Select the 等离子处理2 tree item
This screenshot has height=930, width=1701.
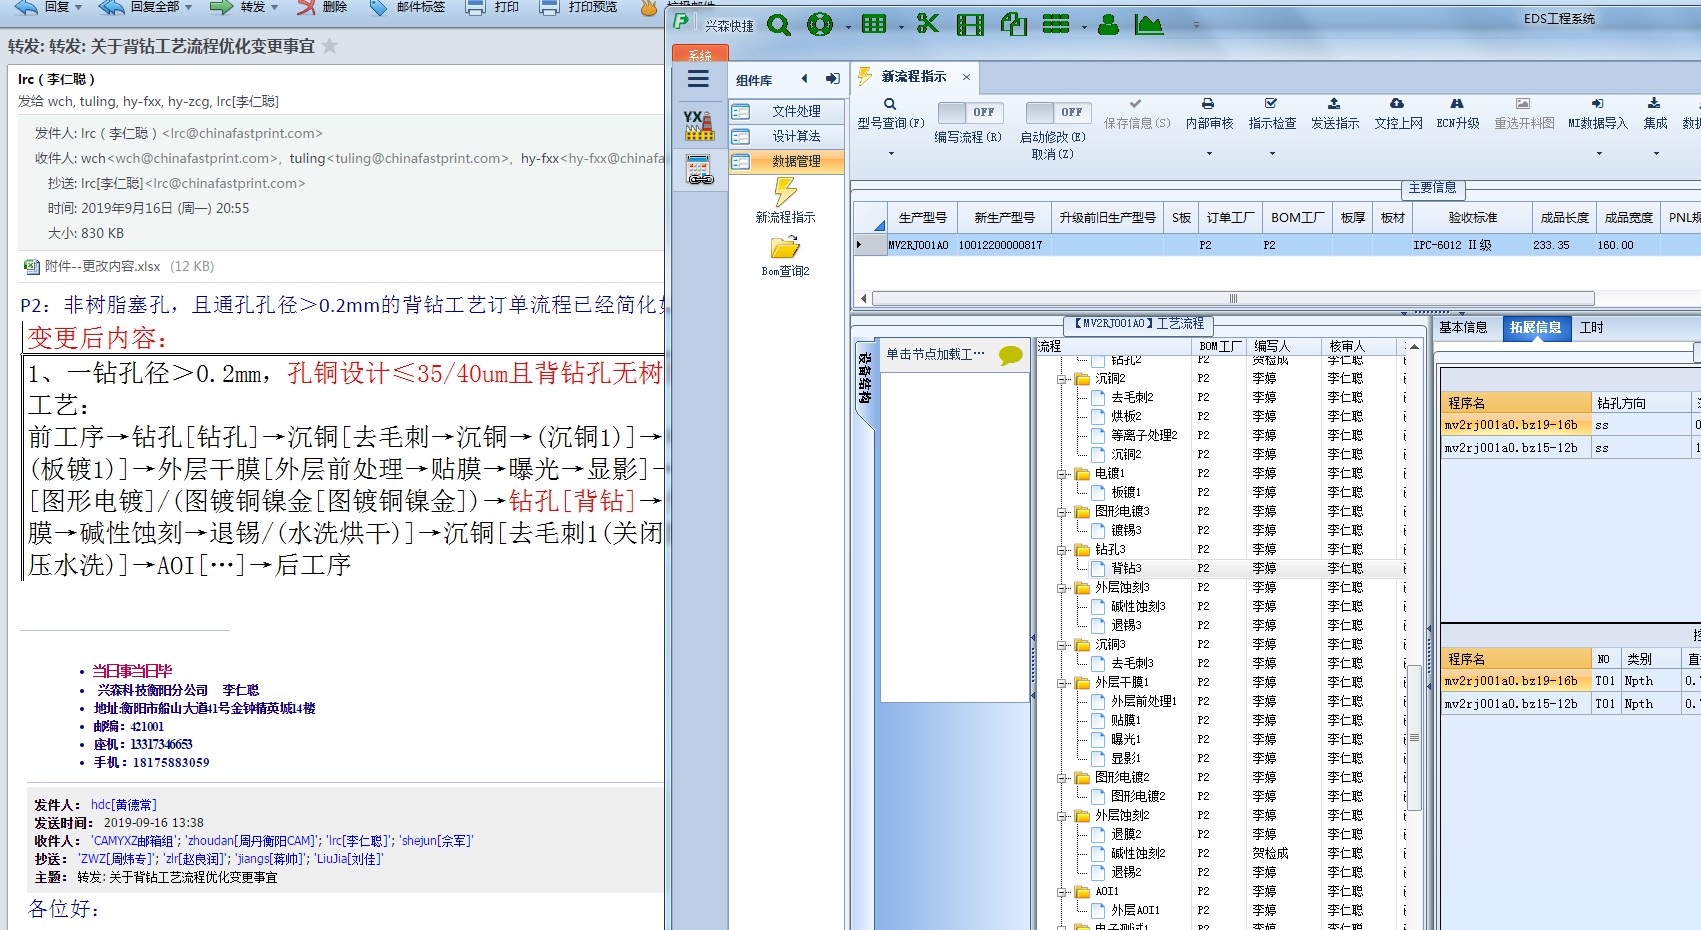[1144, 435]
